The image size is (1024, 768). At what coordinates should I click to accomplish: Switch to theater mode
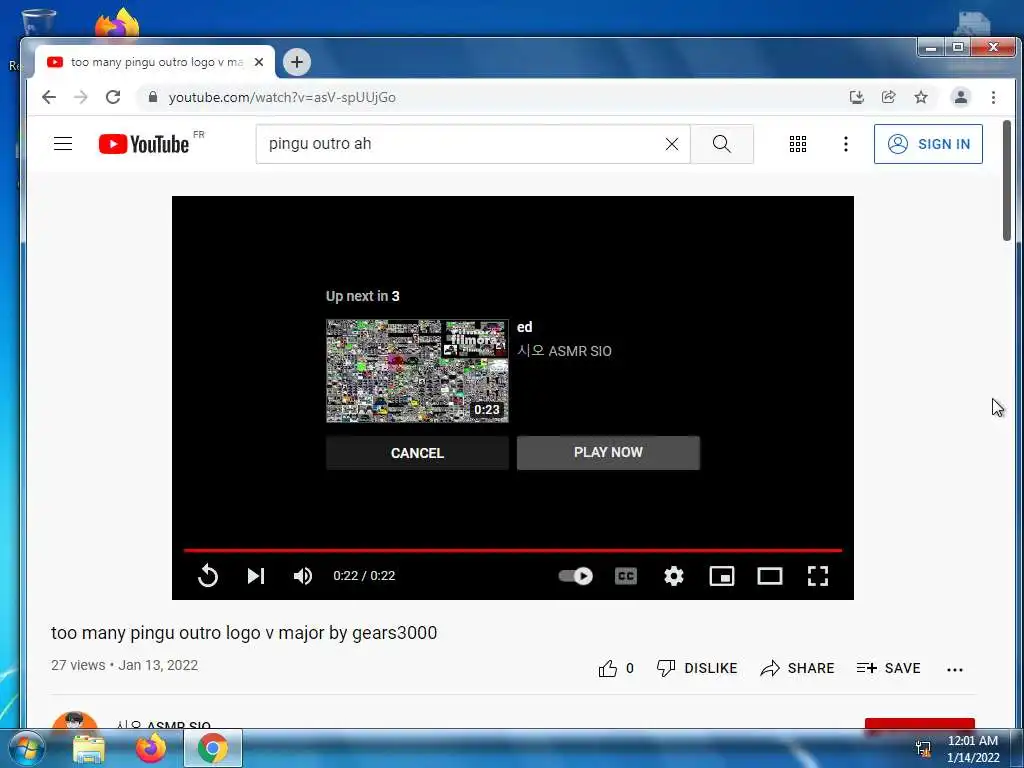pos(769,575)
